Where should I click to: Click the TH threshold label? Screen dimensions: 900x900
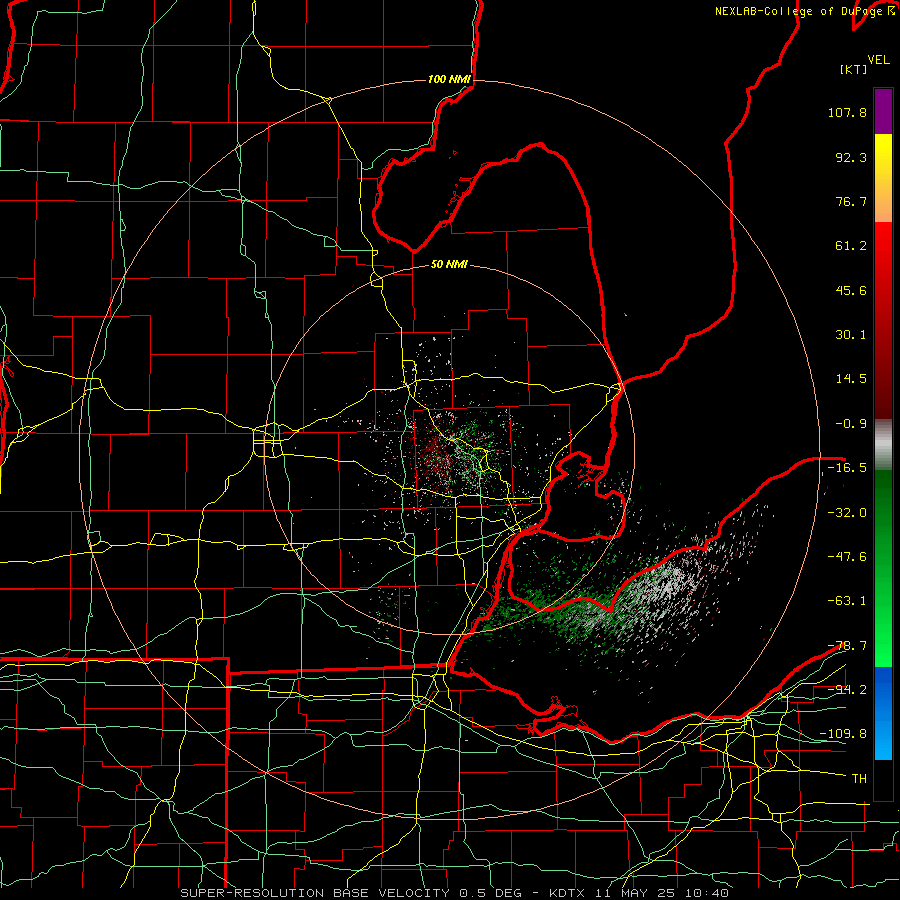[x=859, y=779]
